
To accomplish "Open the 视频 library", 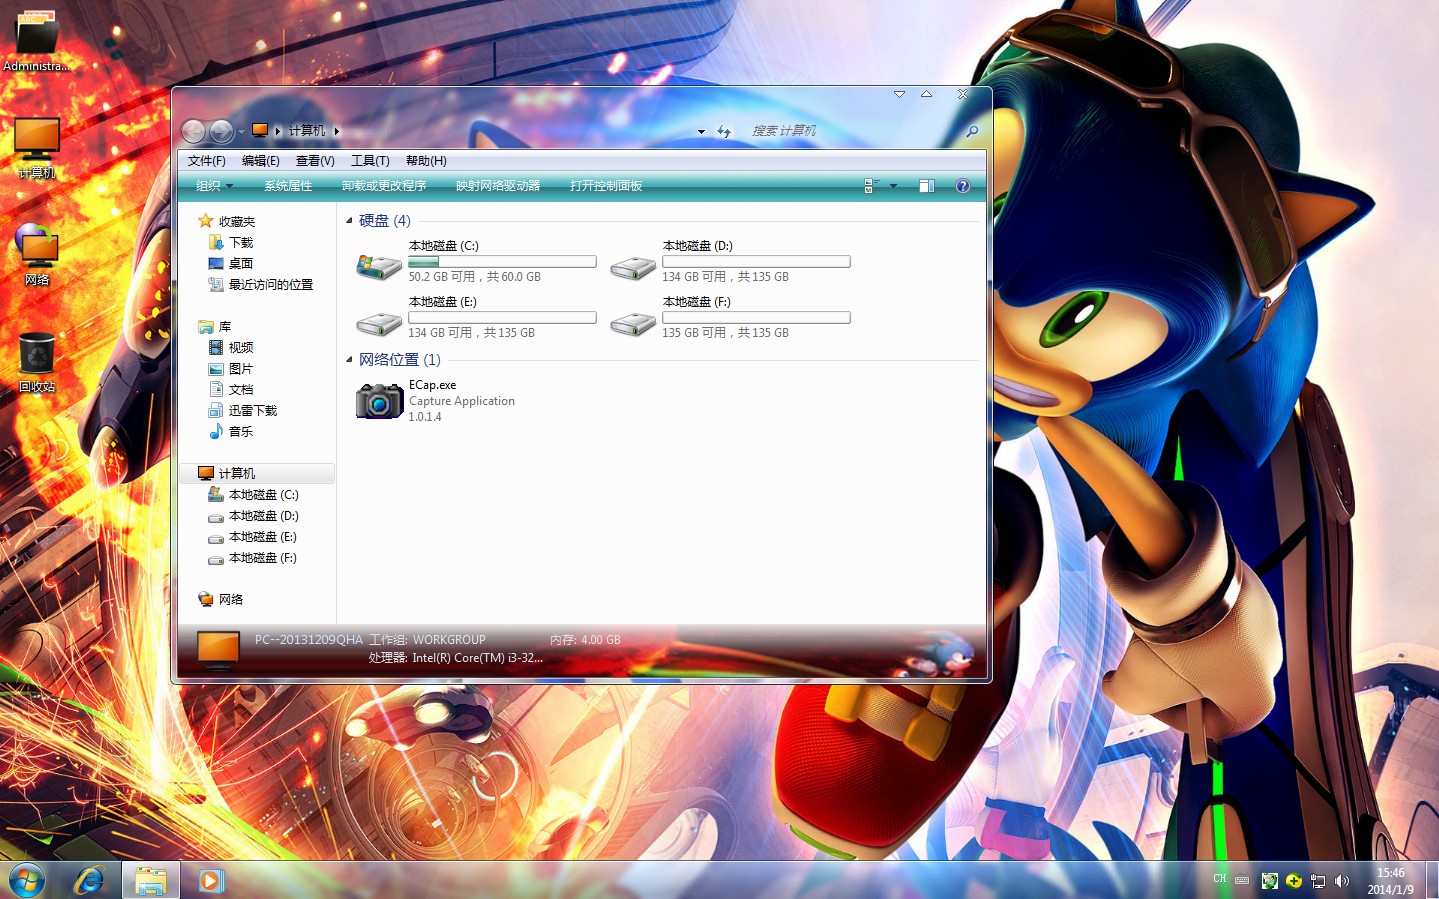I will coord(231,347).
